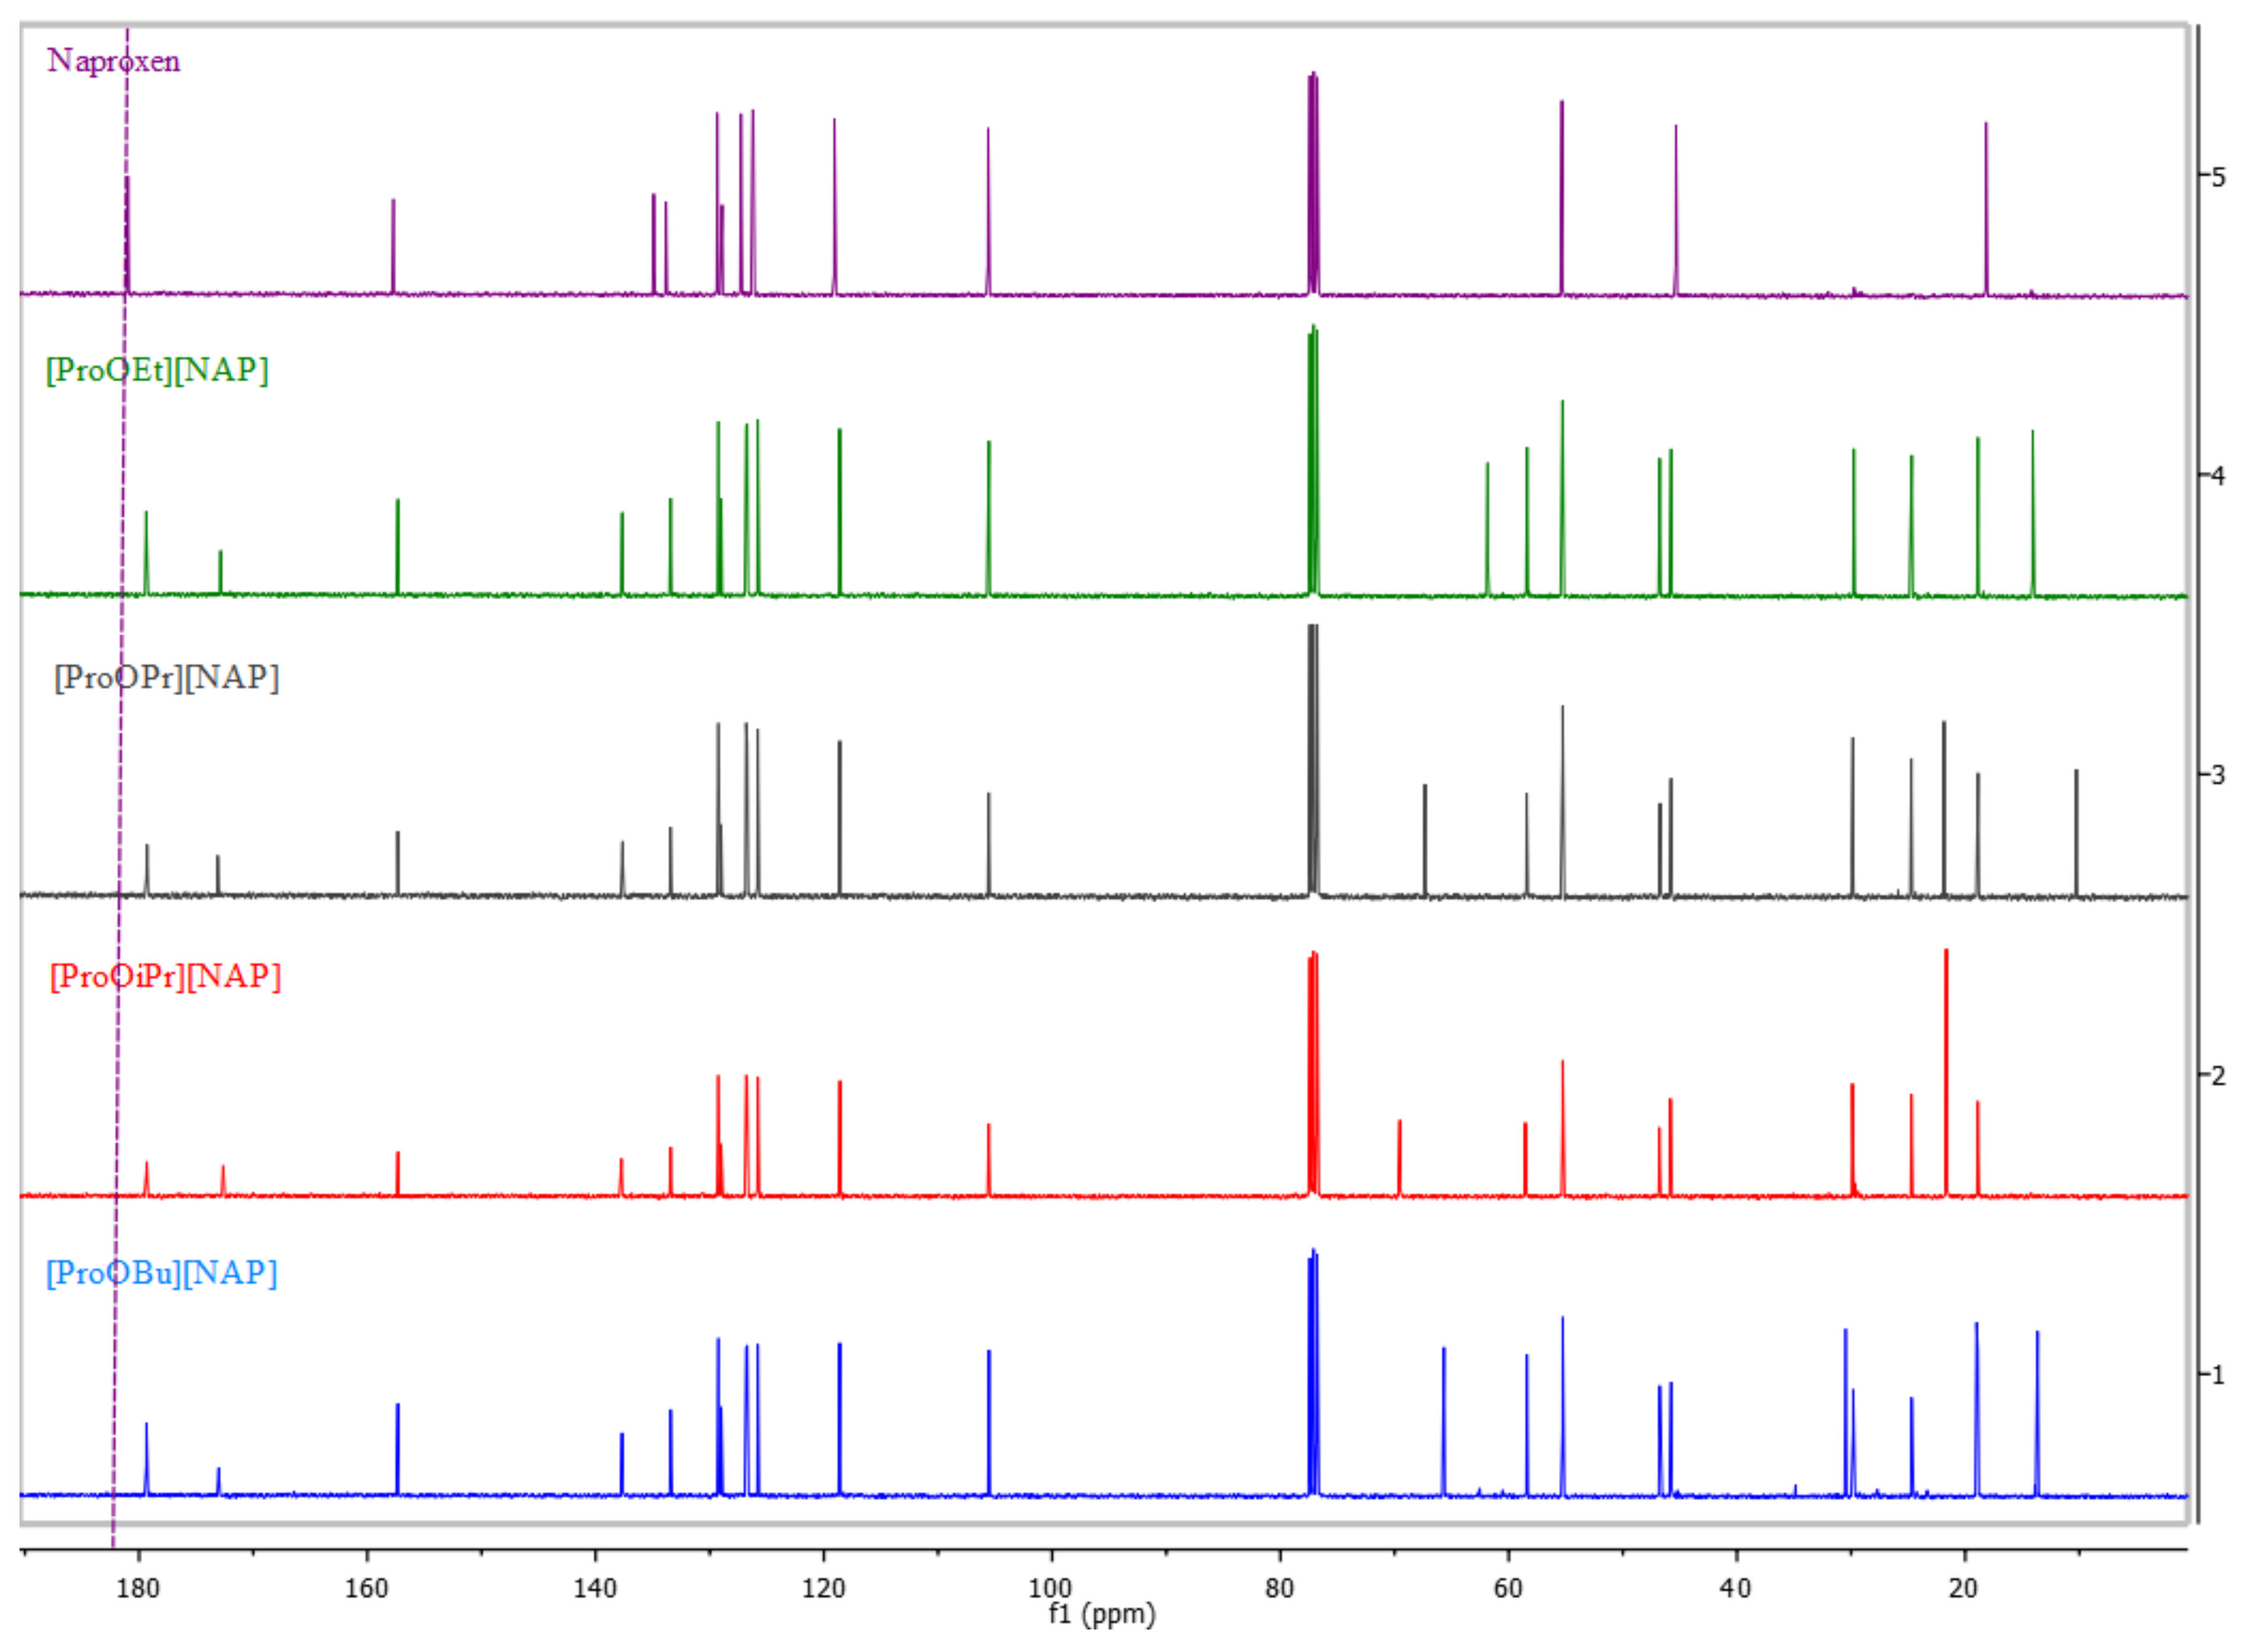Click the 20 ppm axis tick label
Screen dimensions: 2247x1652
(1963, 1588)
